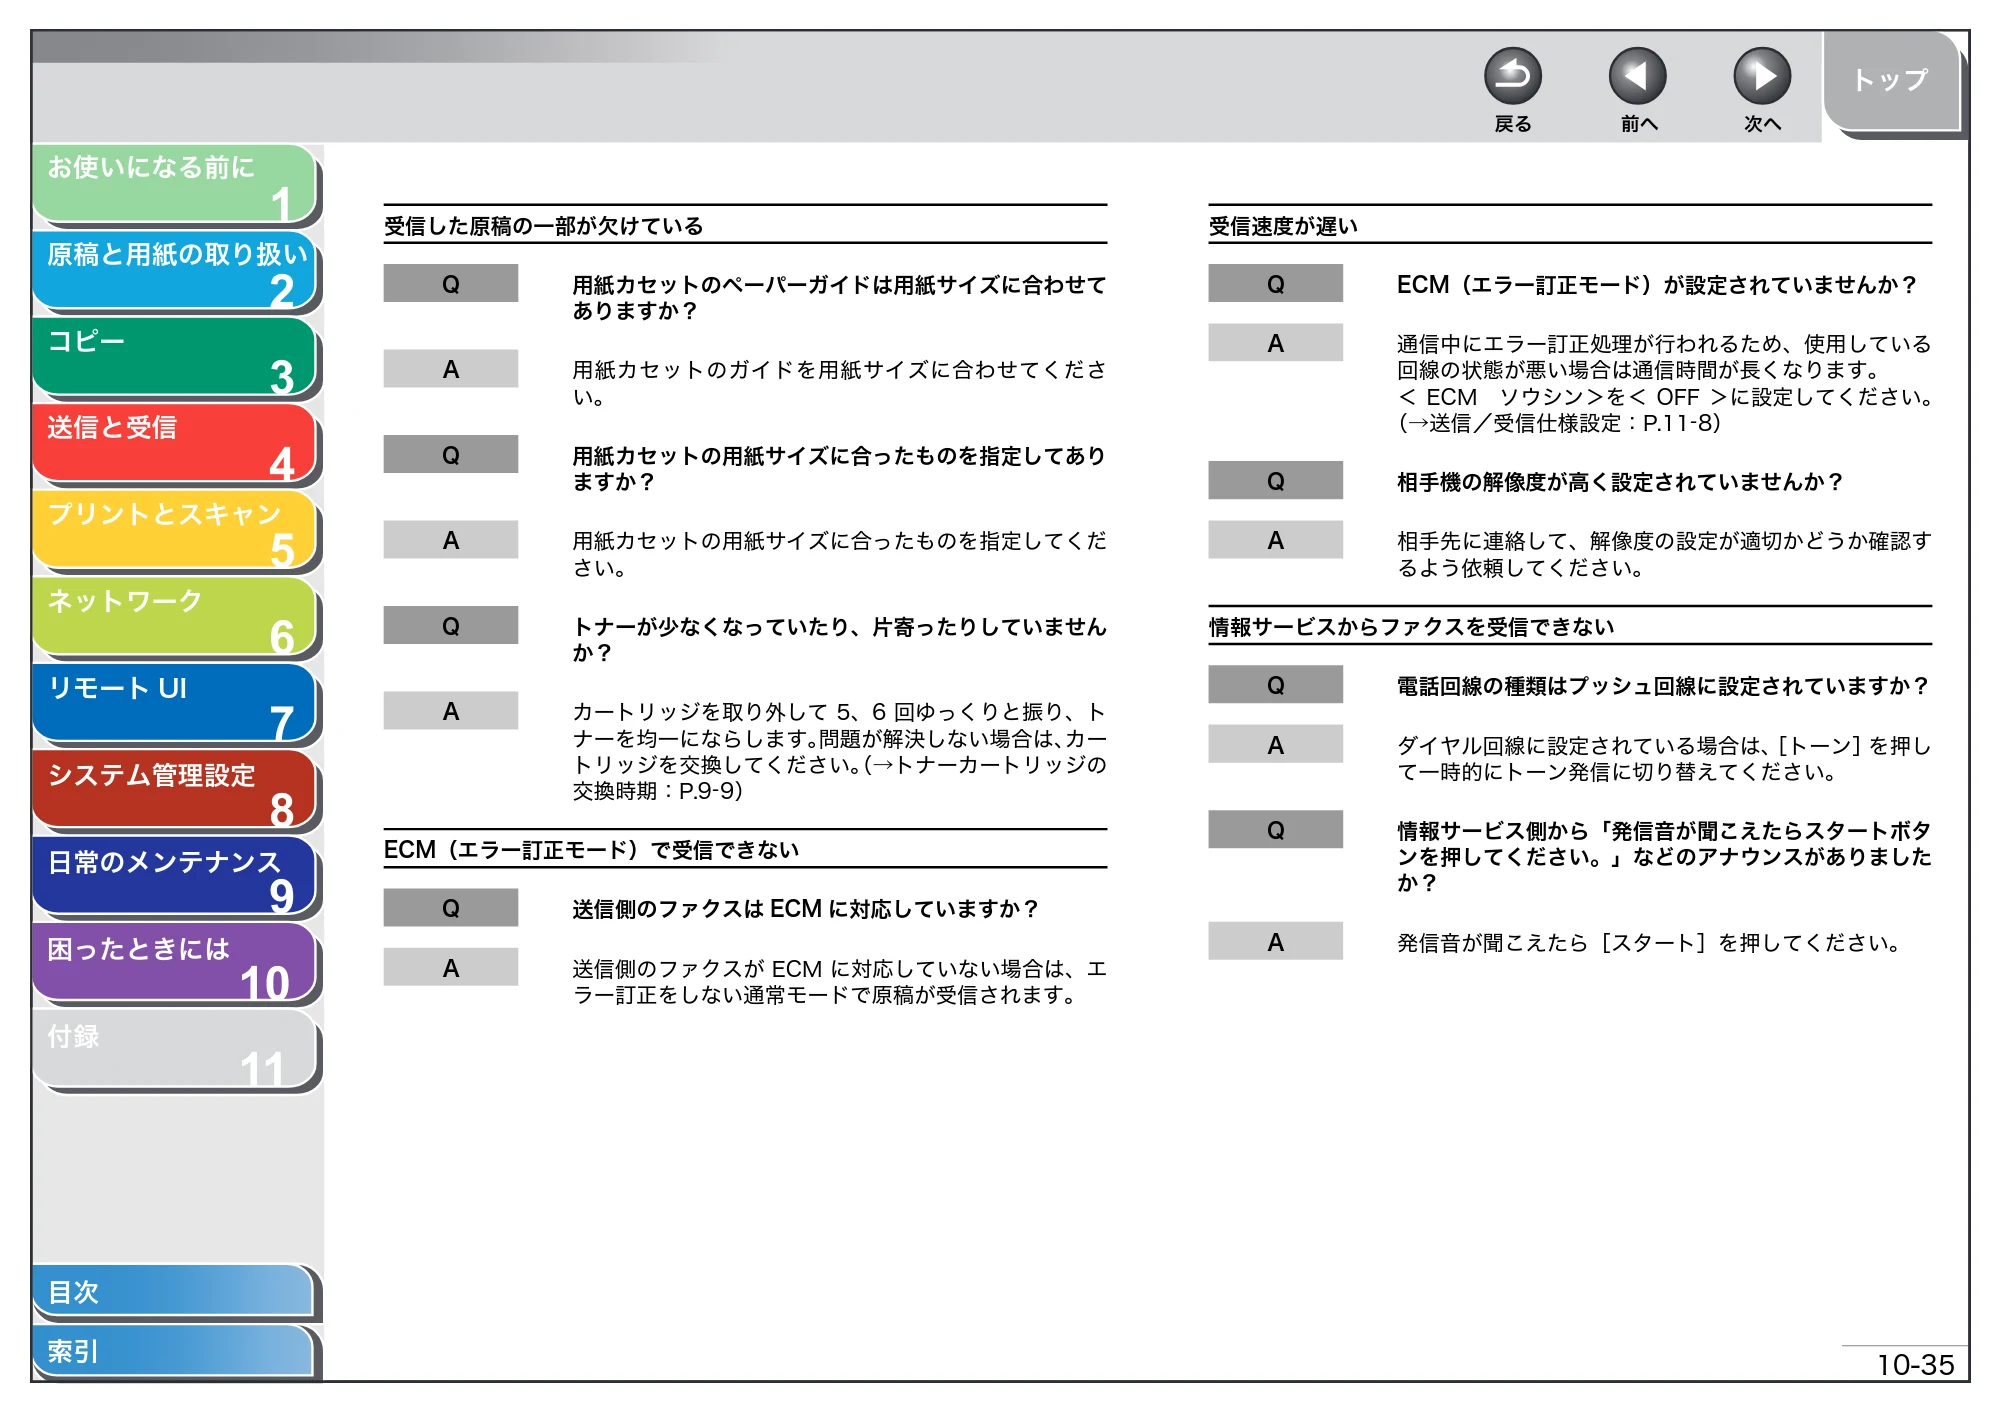The height and width of the screenshot is (1414, 2000).
Task: Click question ECM(エラー訂正モード)が設定されていませんか?
Action: [1657, 285]
